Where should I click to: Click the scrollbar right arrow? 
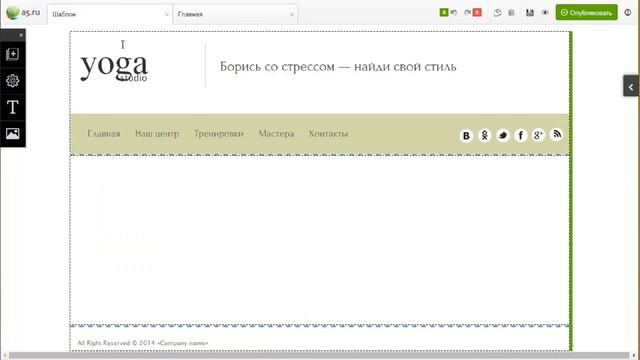point(635,356)
